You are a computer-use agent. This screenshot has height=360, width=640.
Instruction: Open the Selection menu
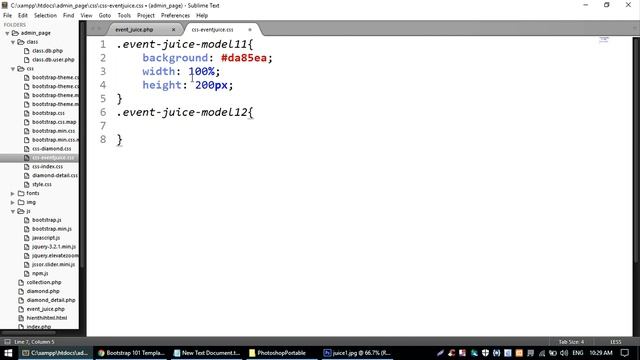point(45,16)
